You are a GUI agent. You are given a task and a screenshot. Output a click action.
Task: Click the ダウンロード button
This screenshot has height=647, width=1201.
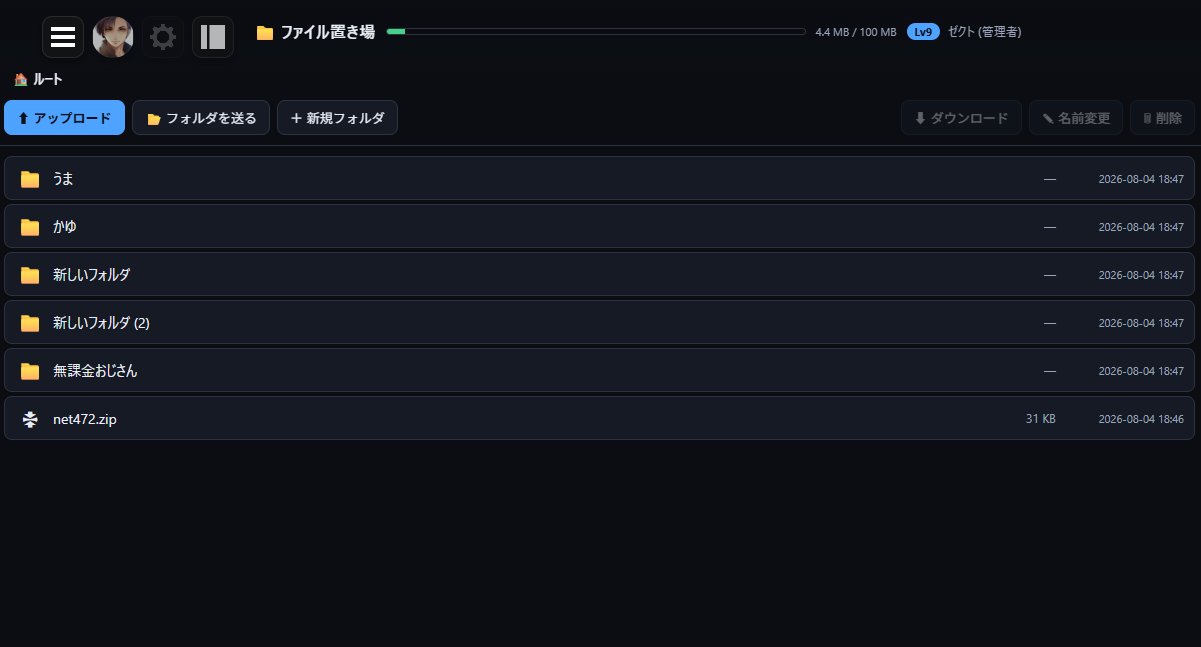[961, 117]
